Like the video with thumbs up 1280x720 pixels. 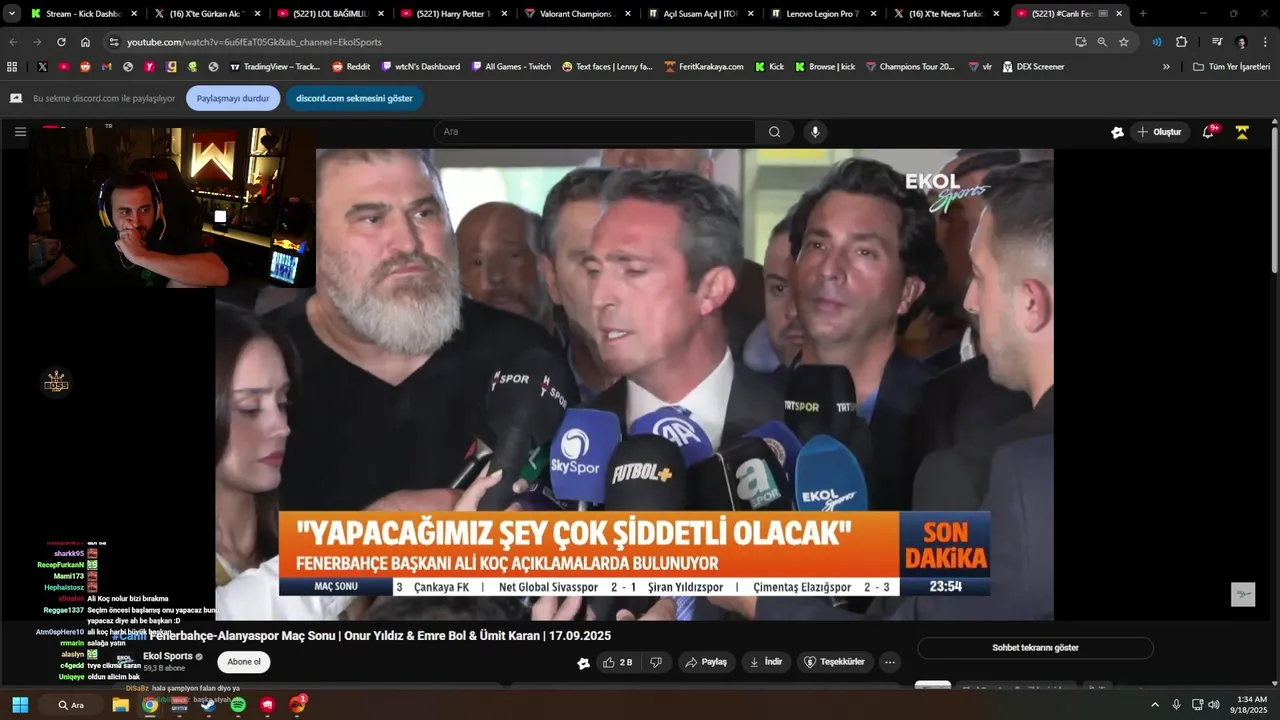point(618,662)
